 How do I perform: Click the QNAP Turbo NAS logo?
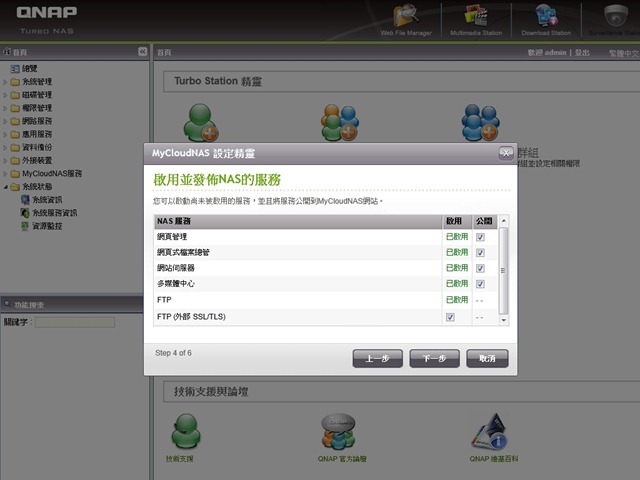47,19
